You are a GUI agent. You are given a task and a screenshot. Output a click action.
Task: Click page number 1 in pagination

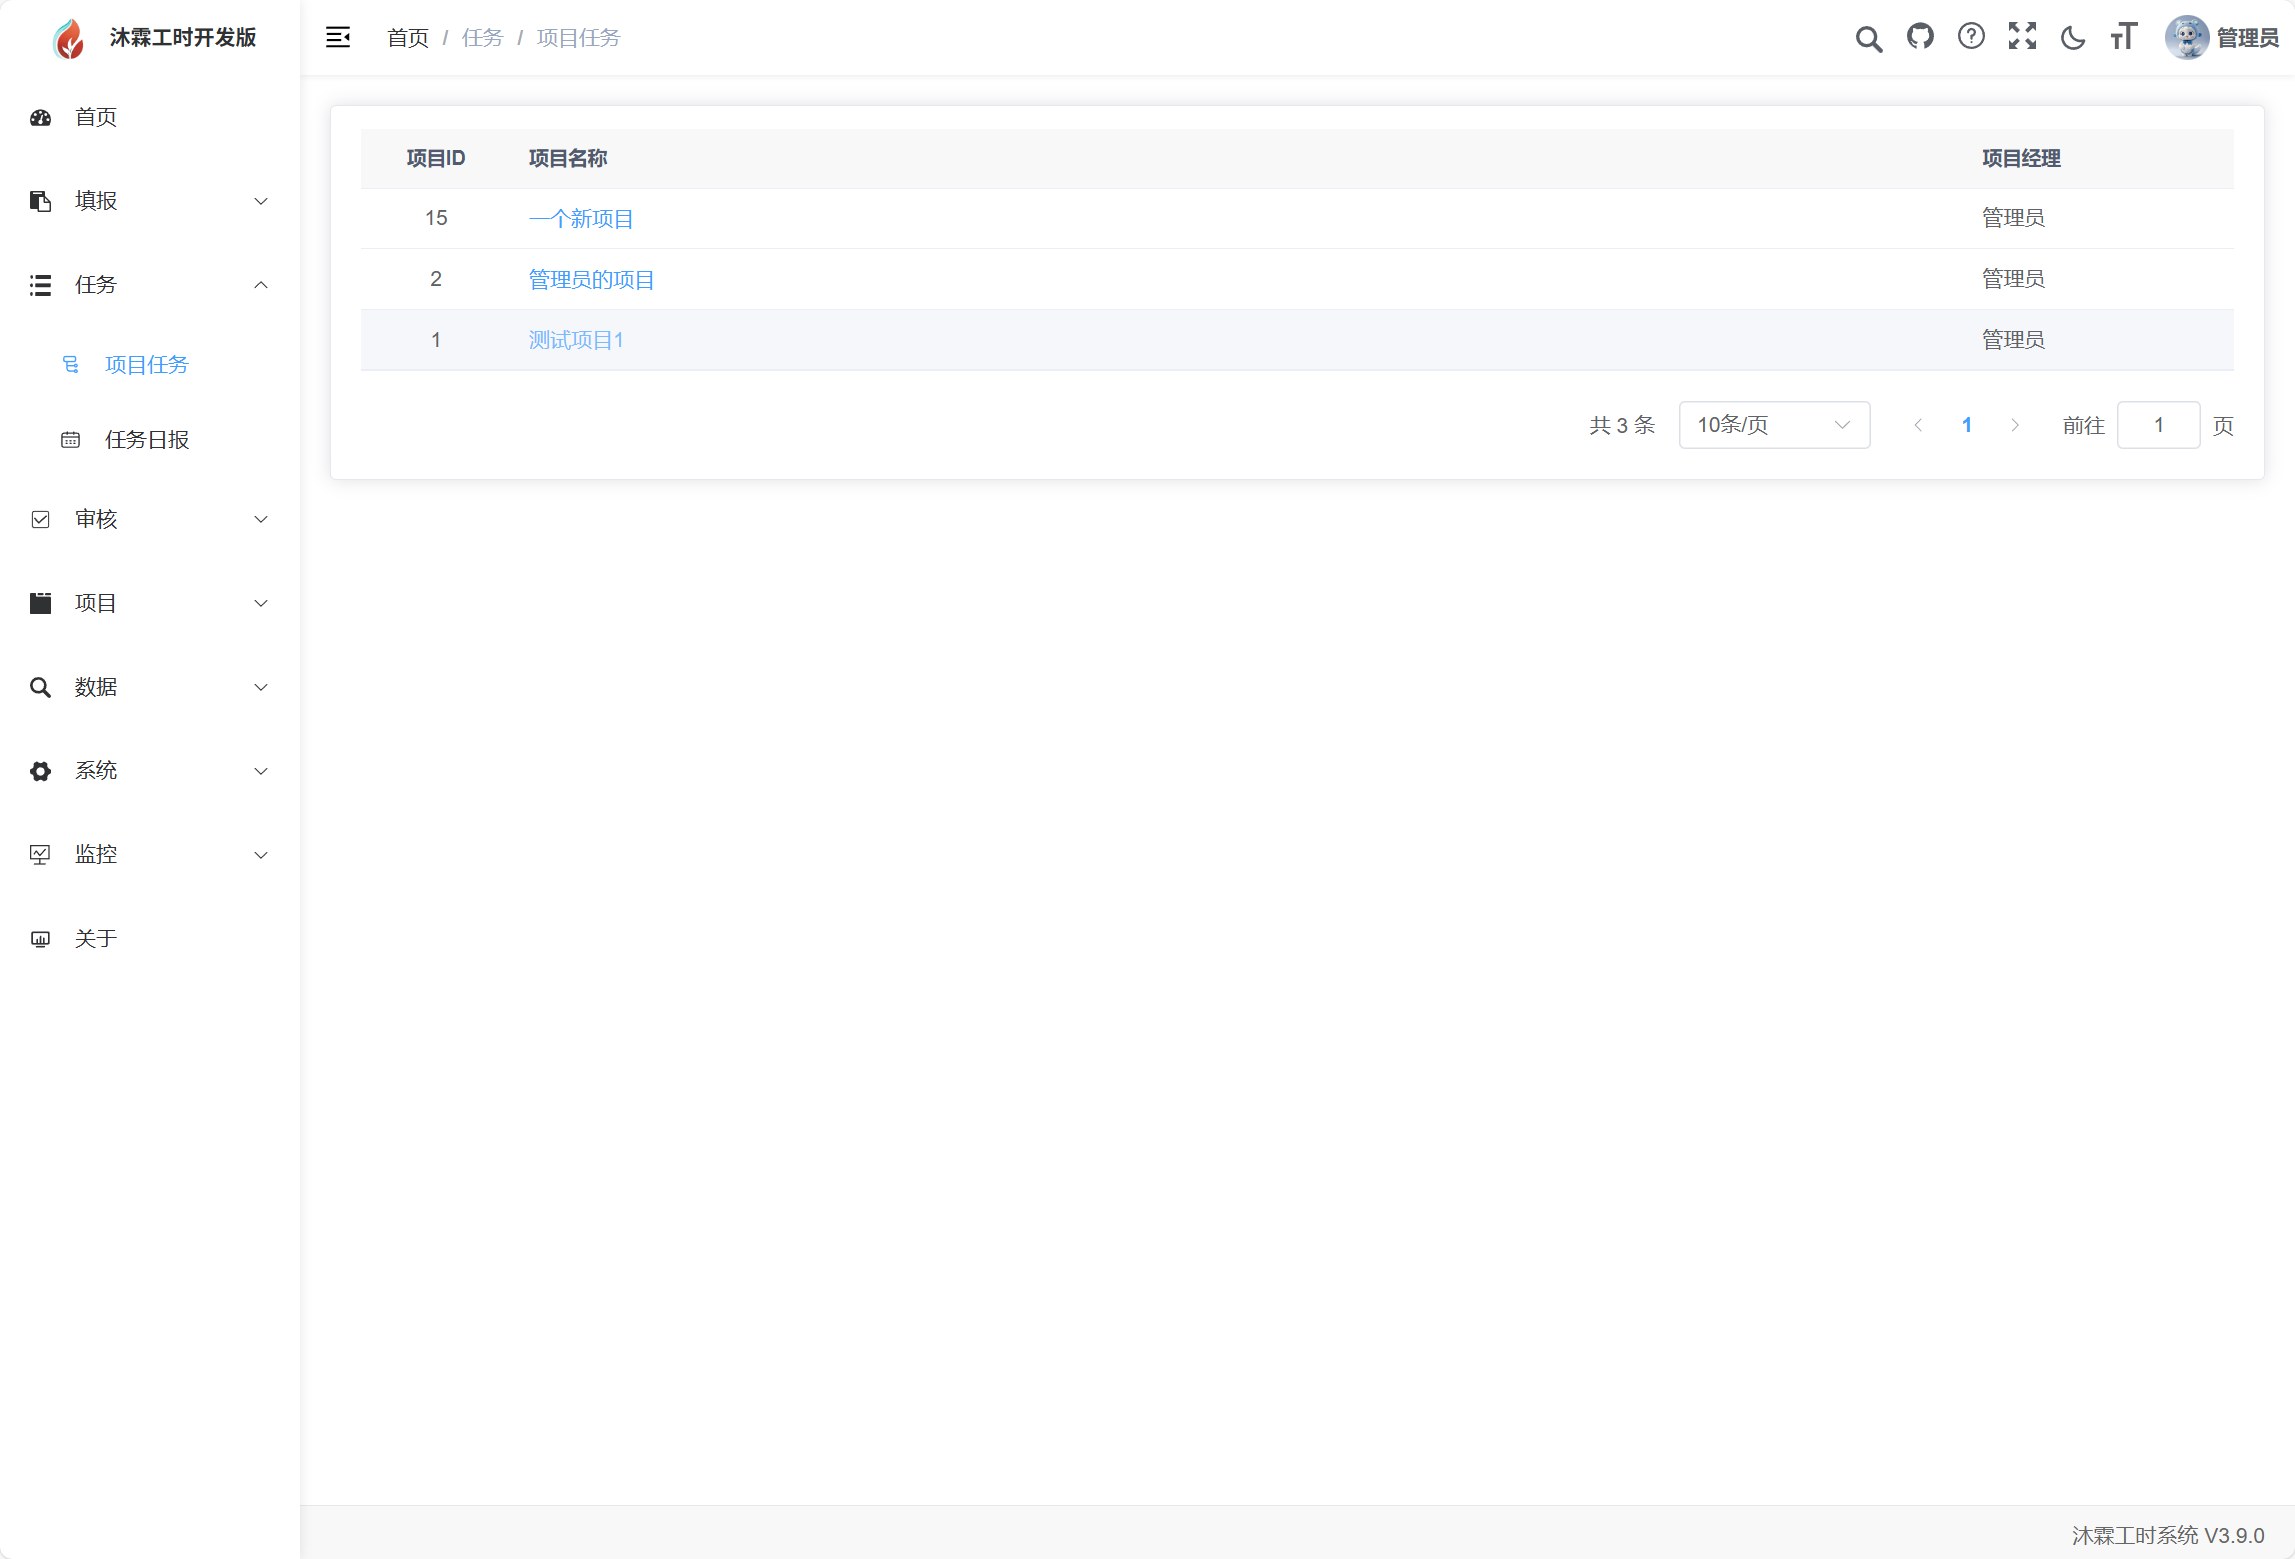pos(1966,425)
